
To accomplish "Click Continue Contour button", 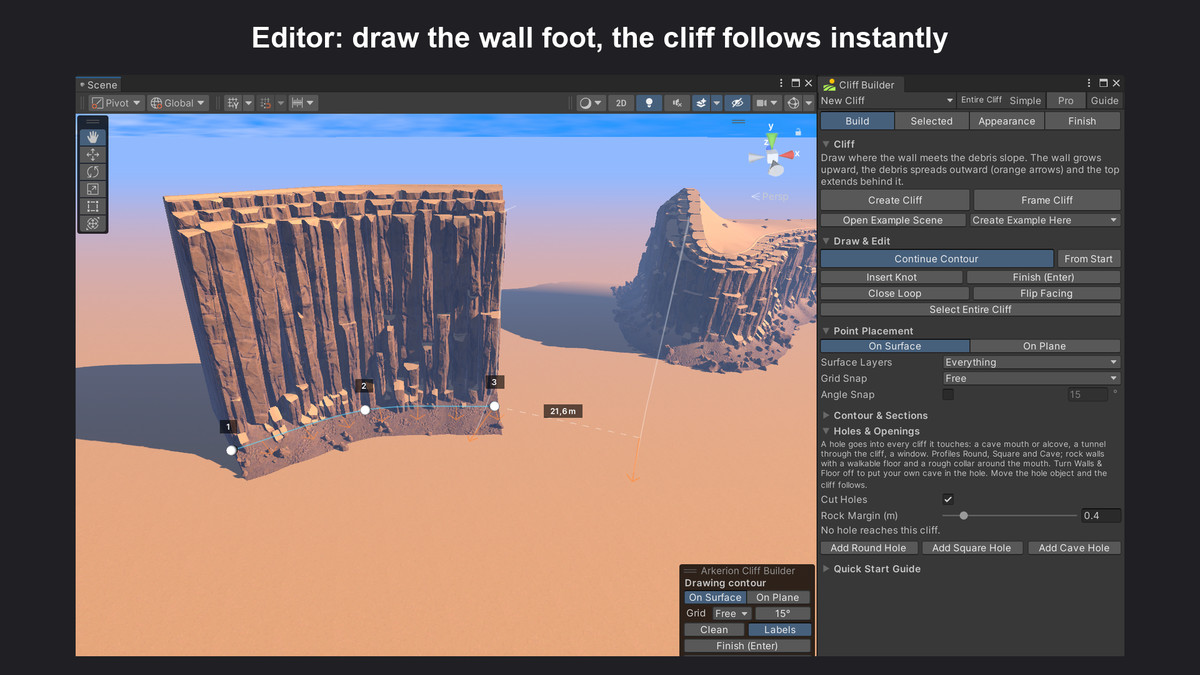I will [937, 259].
